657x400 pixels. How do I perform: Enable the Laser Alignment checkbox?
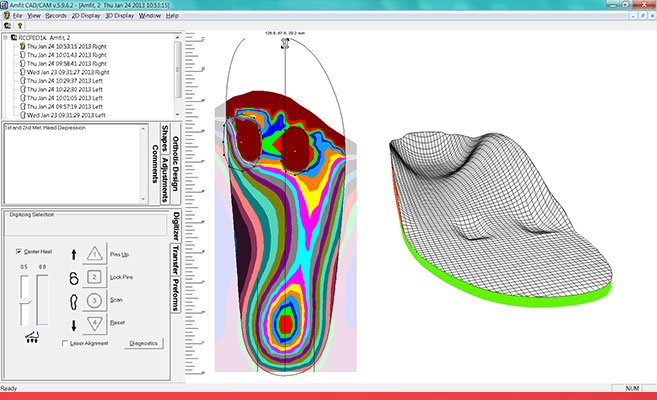point(63,343)
